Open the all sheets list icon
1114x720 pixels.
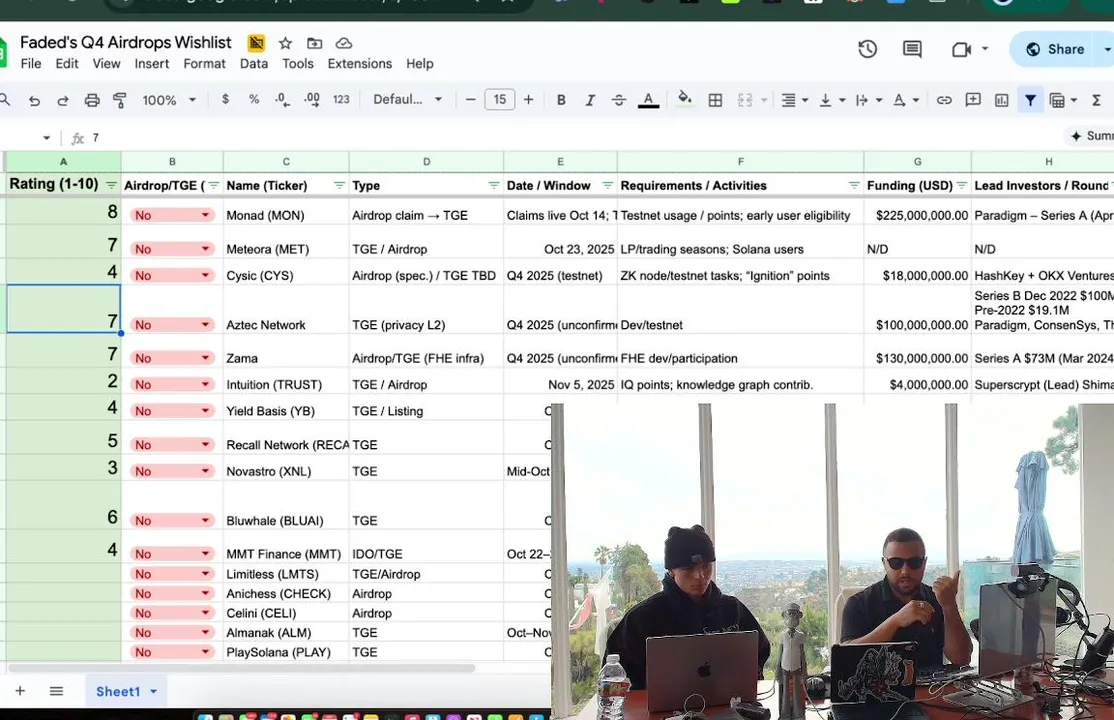[x=56, y=691]
